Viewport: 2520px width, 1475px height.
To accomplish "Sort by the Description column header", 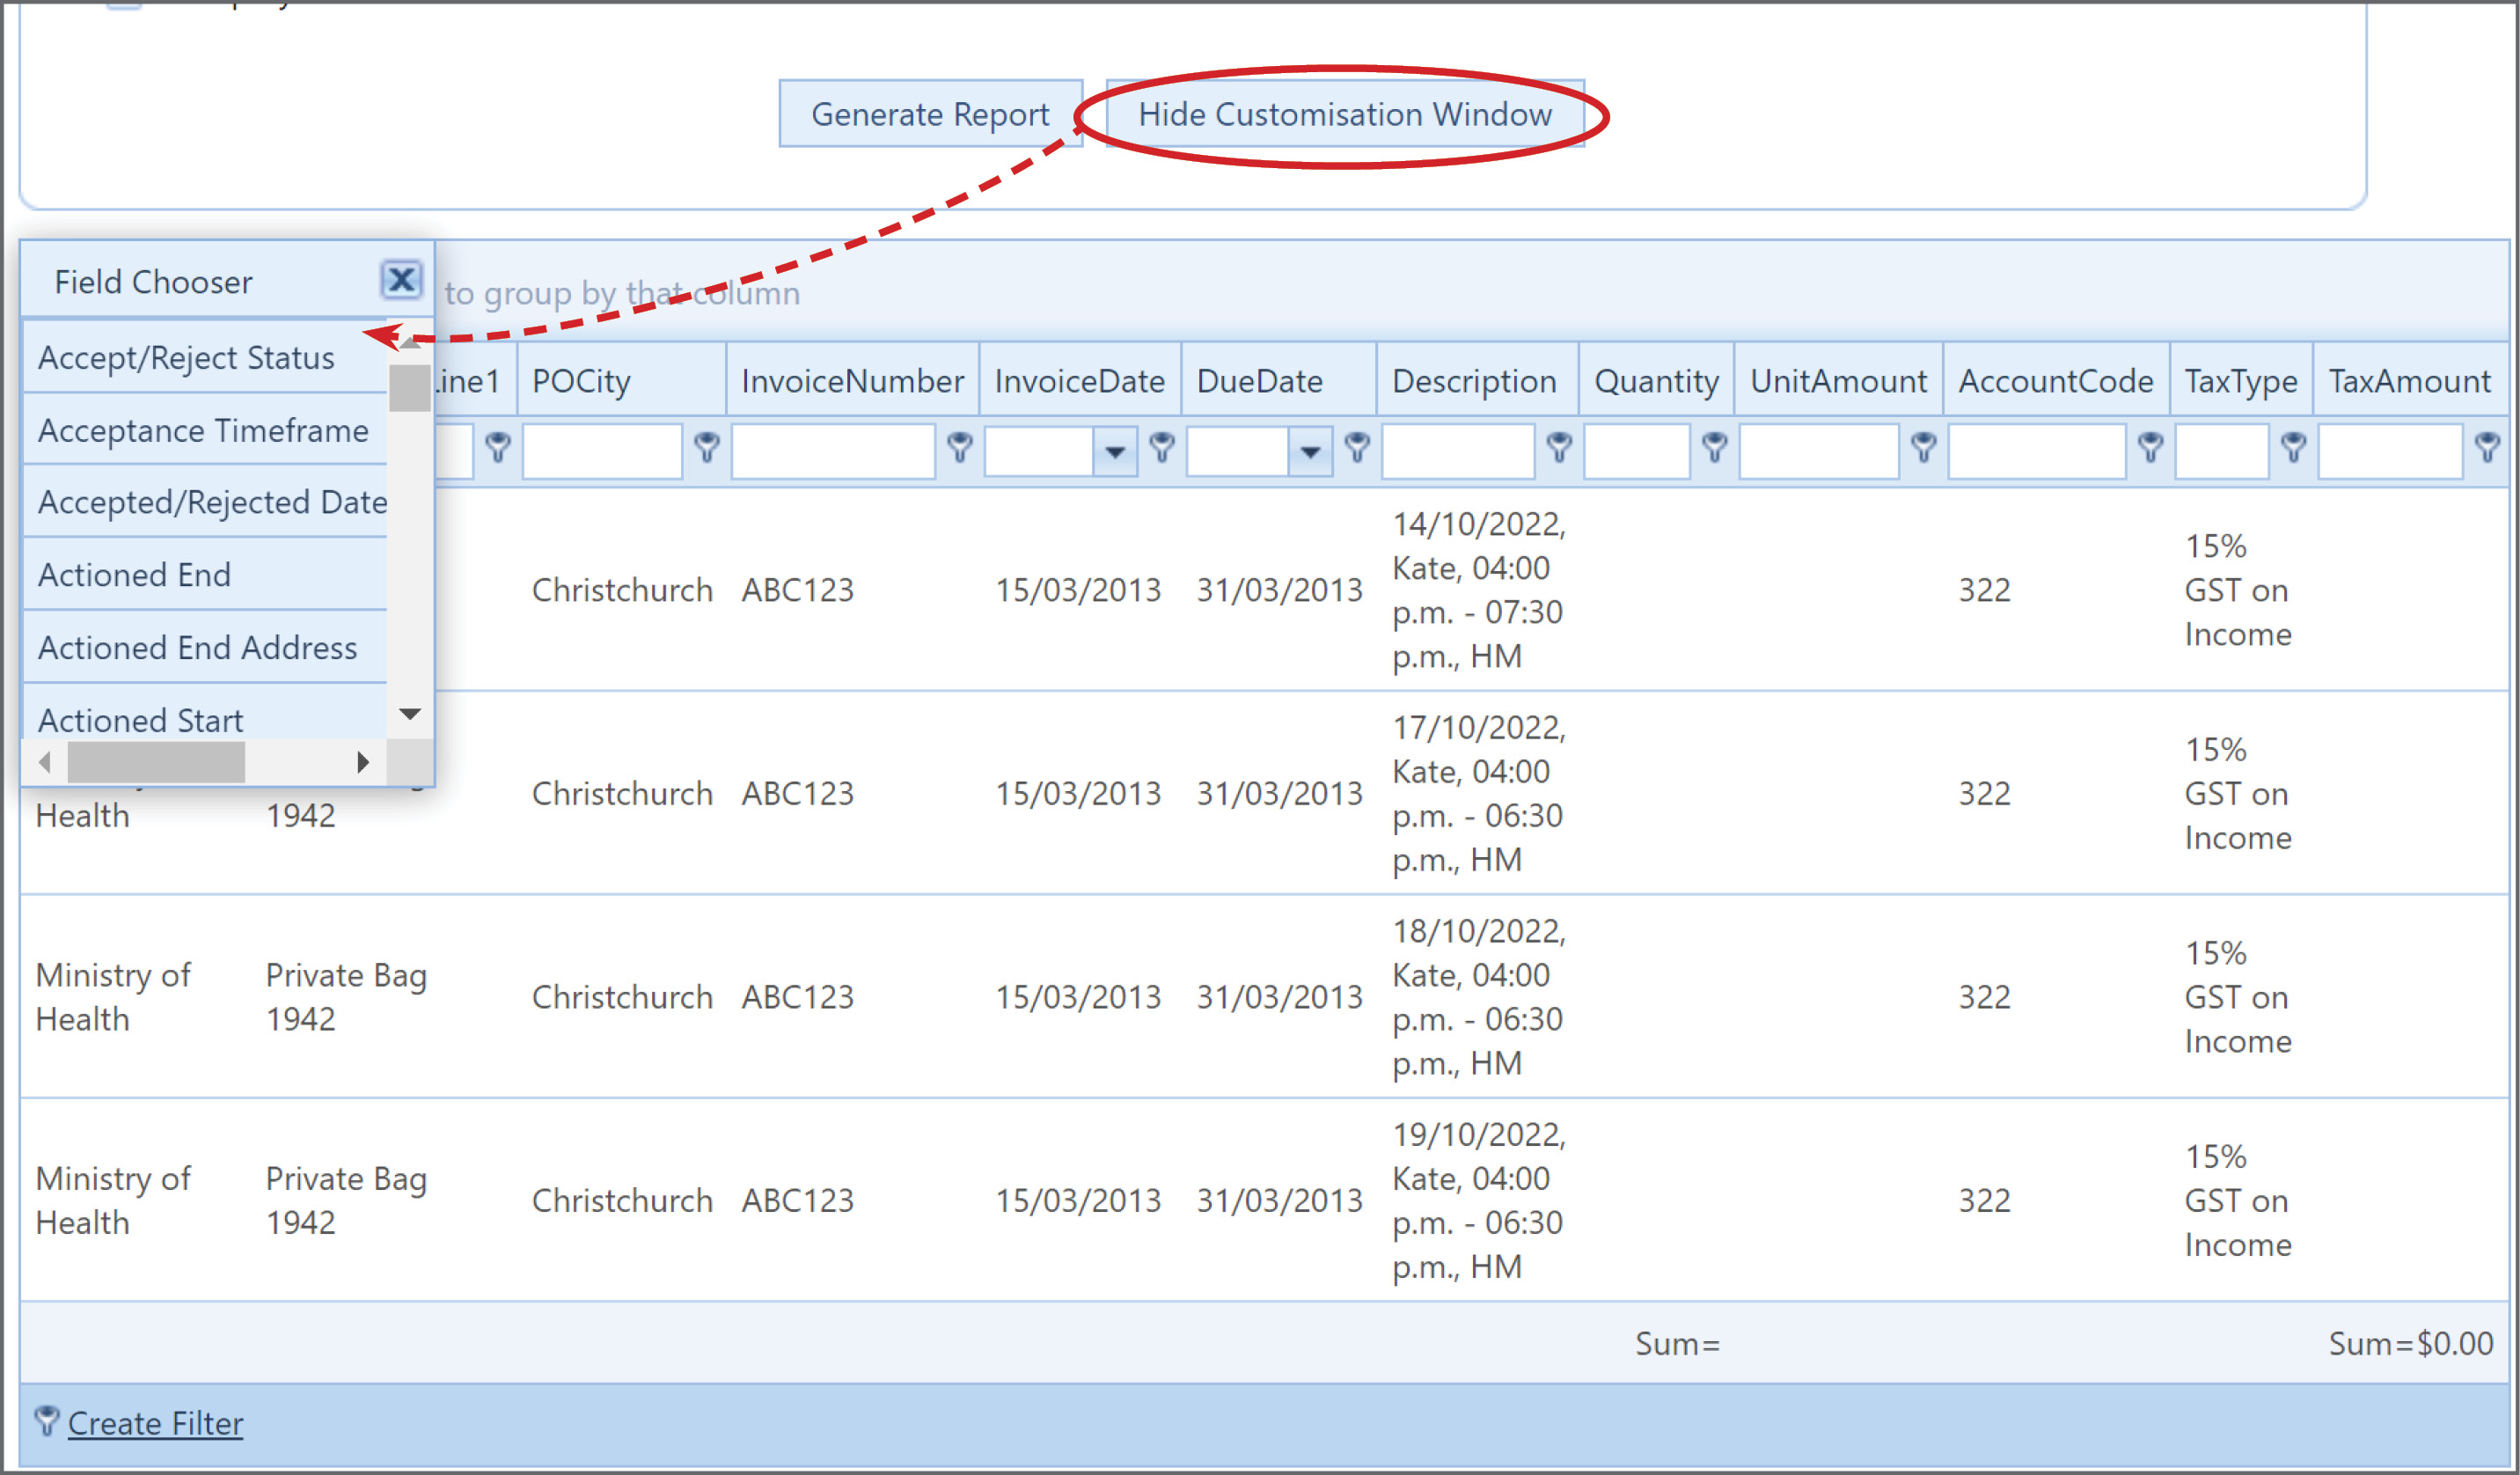I will click(x=1478, y=380).
